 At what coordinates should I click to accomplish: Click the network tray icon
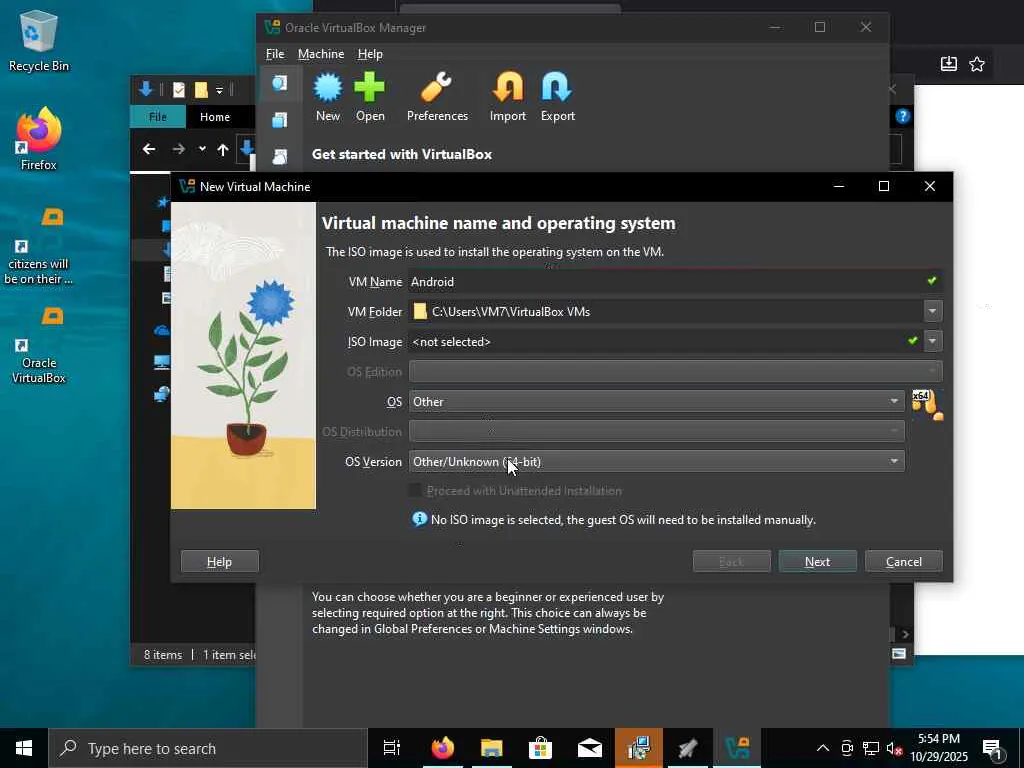(871, 748)
